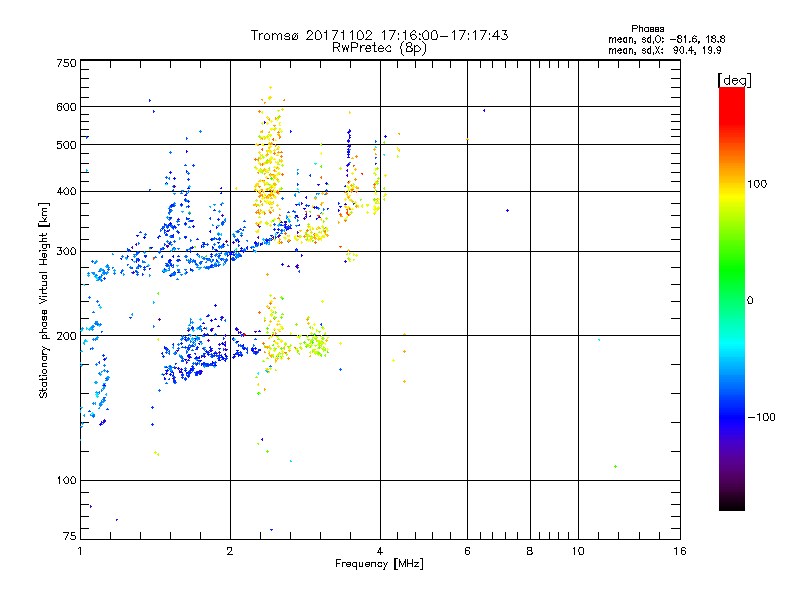Click the y-axis tick label '750'
Screen dimensions: 800x600
(x=66, y=63)
